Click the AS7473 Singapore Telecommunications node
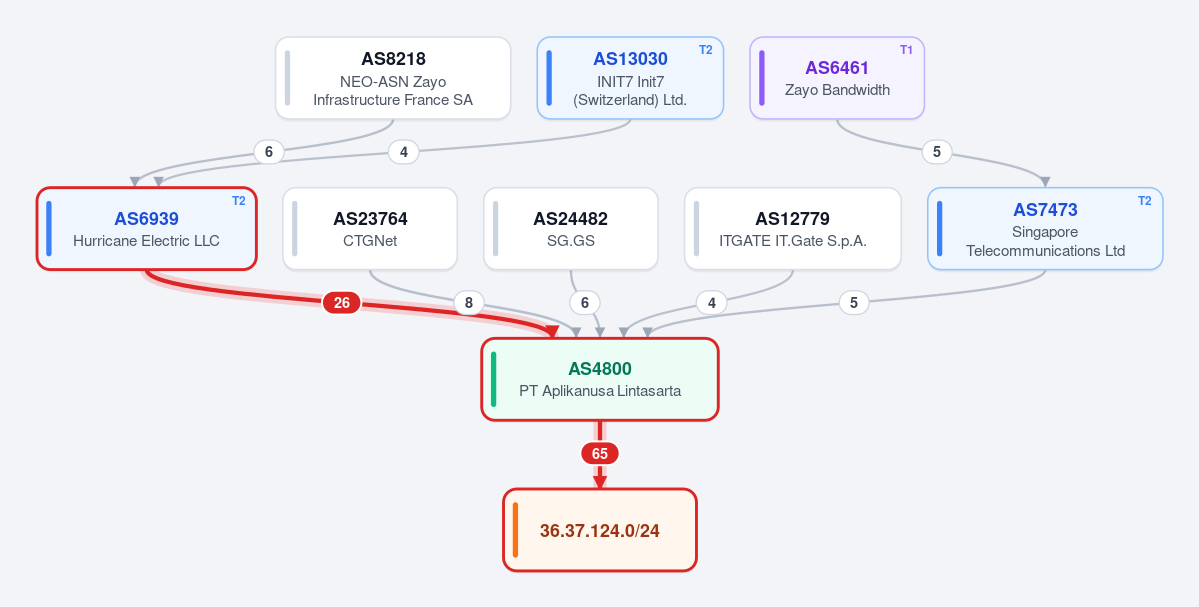The height and width of the screenshot is (607, 1199). [x=1045, y=229]
